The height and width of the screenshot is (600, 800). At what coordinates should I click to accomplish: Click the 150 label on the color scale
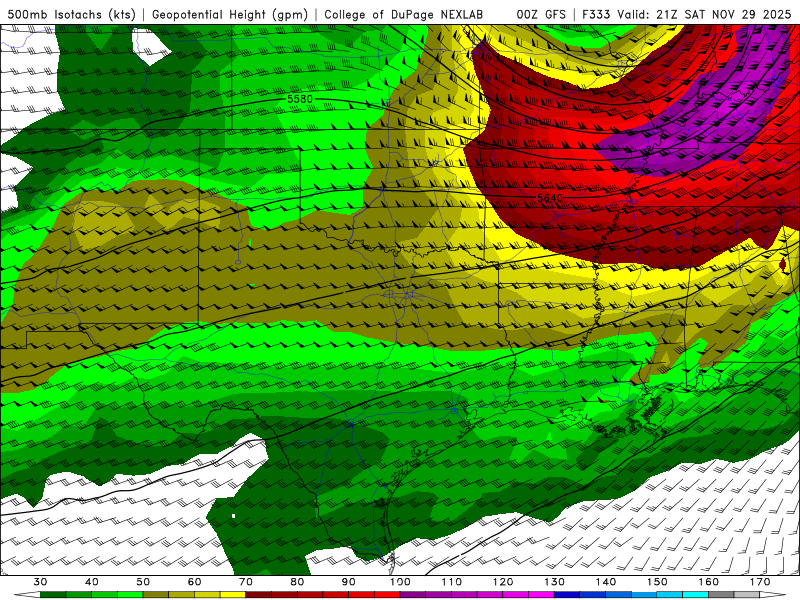[x=657, y=582]
